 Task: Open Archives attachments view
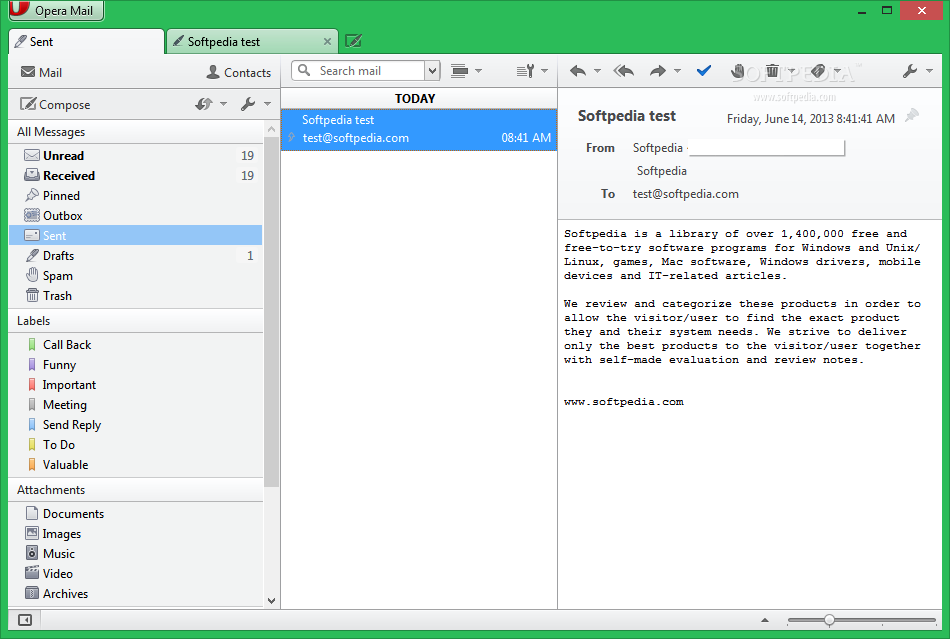click(x=136, y=594)
